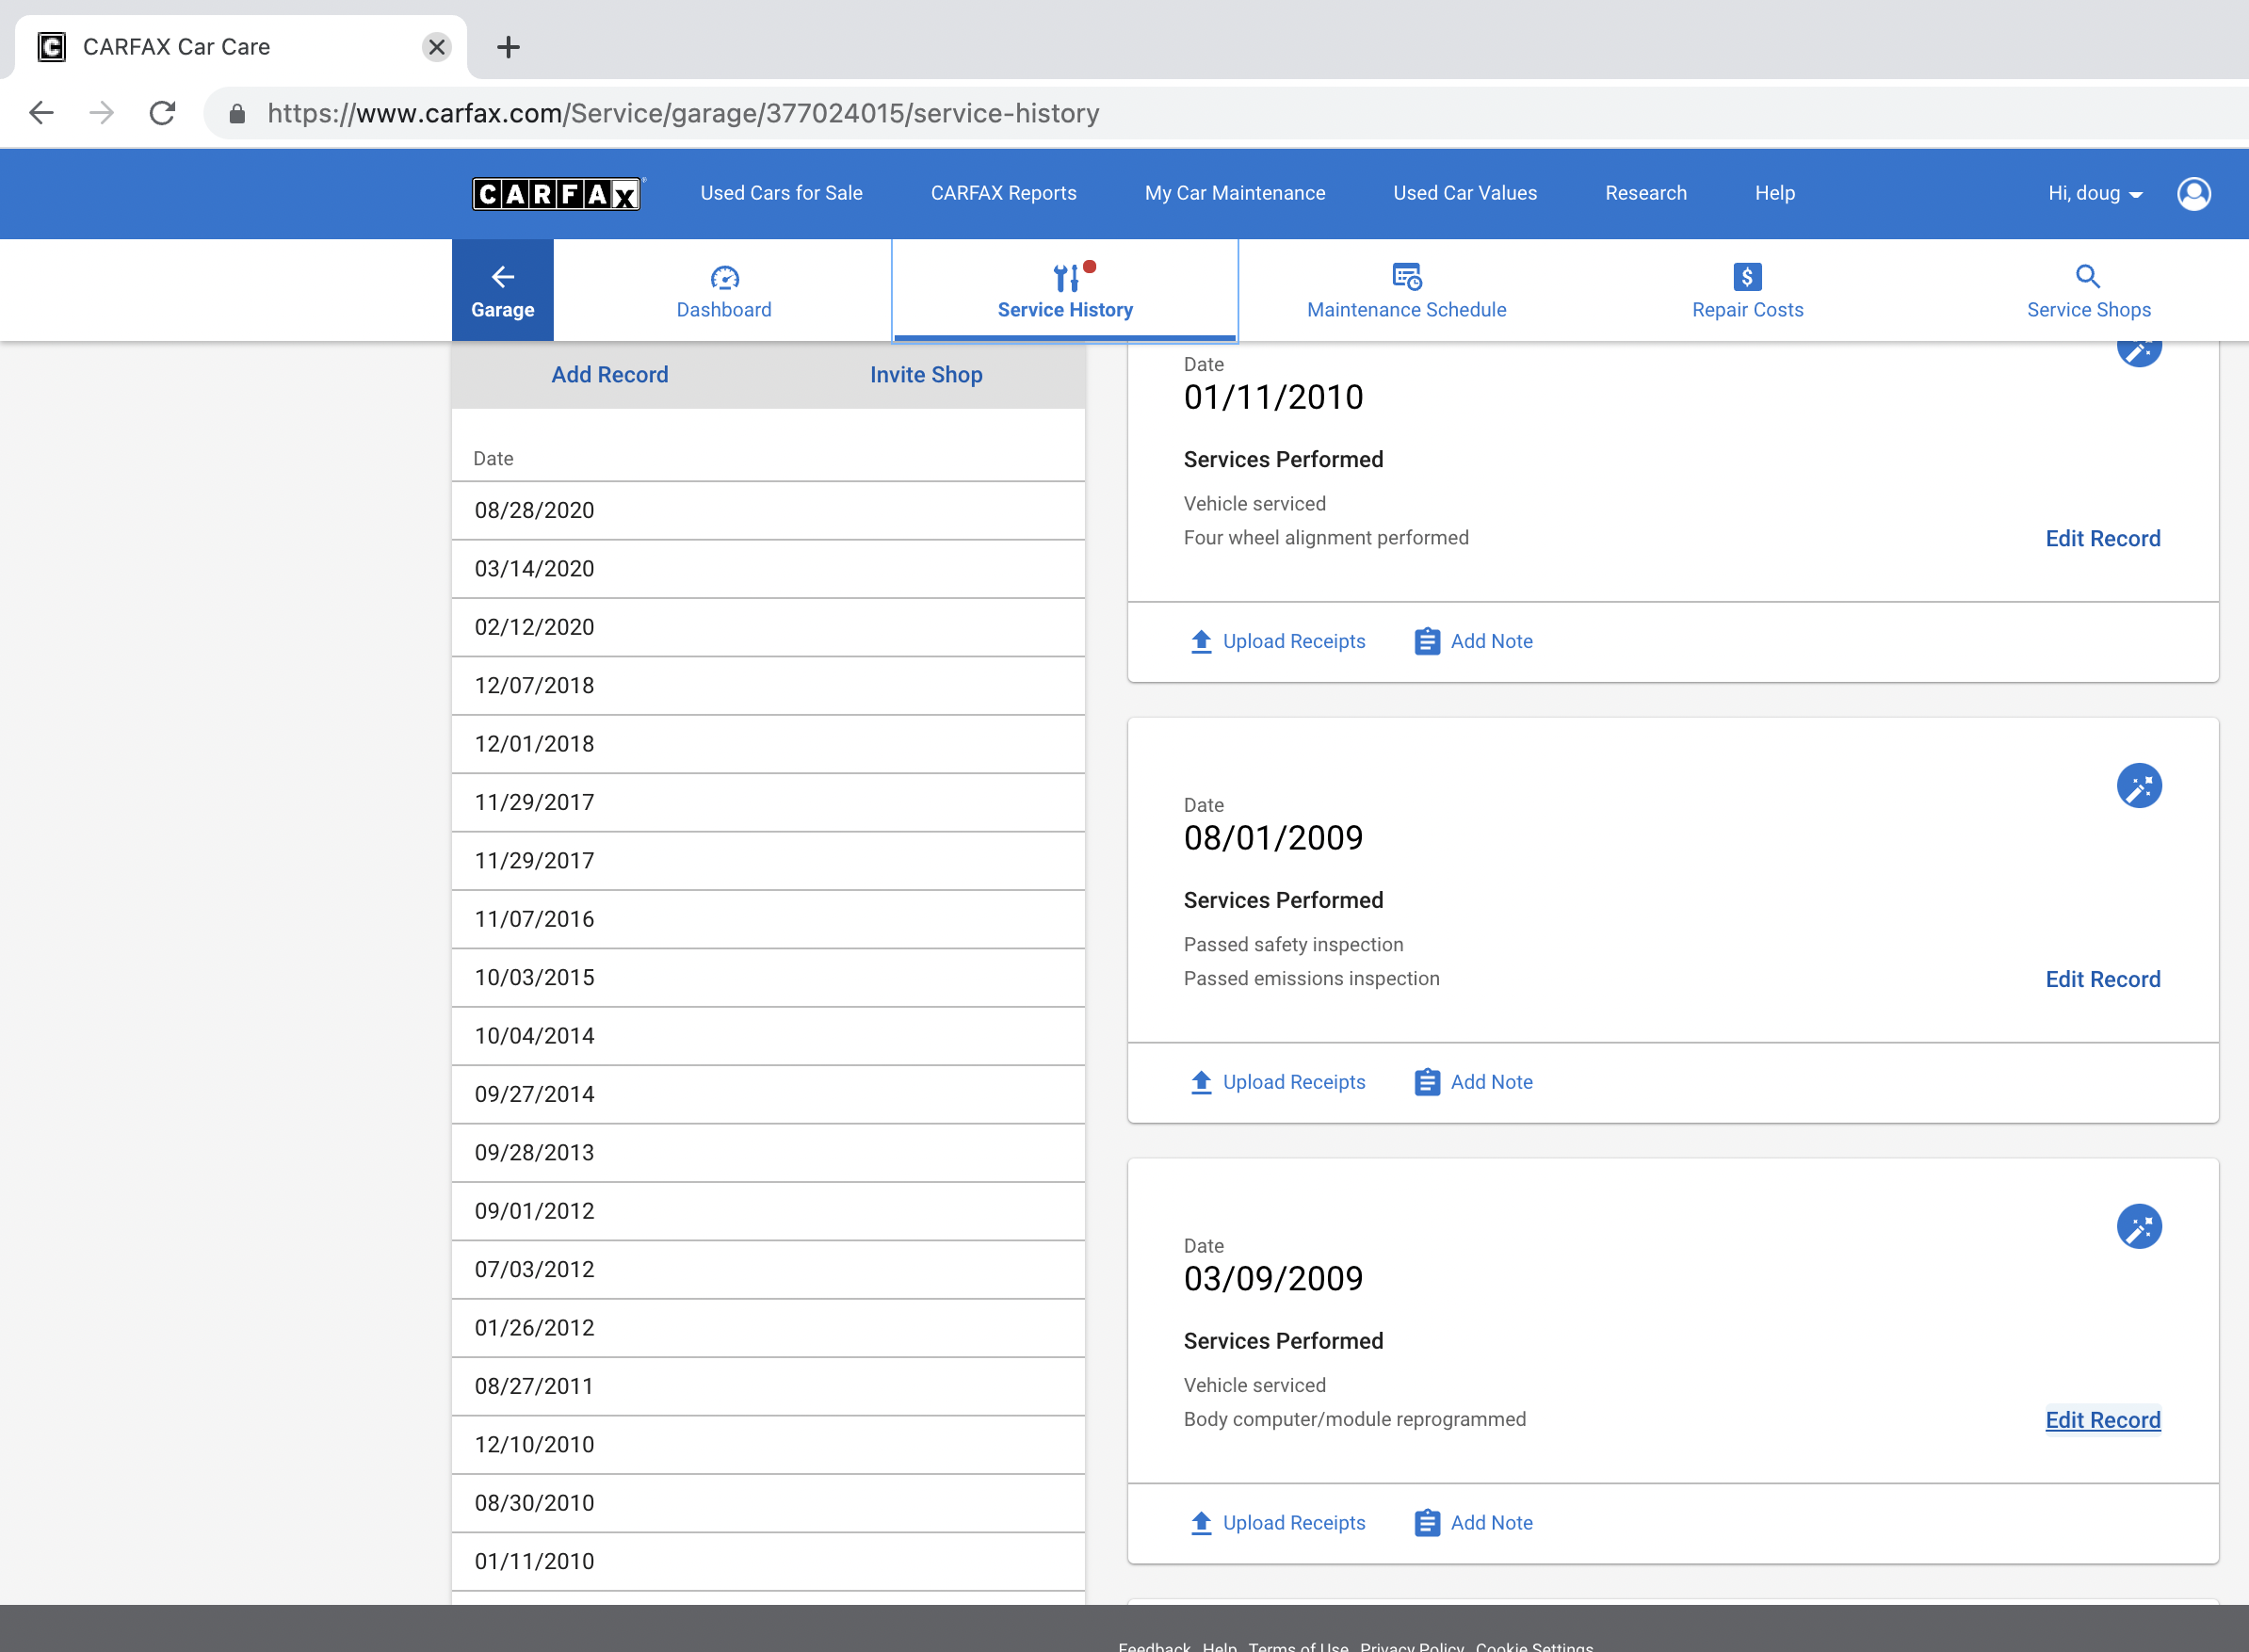Open Used Cars for Sale menu
The image size is (2249, 1652).
tap(781, 193)
